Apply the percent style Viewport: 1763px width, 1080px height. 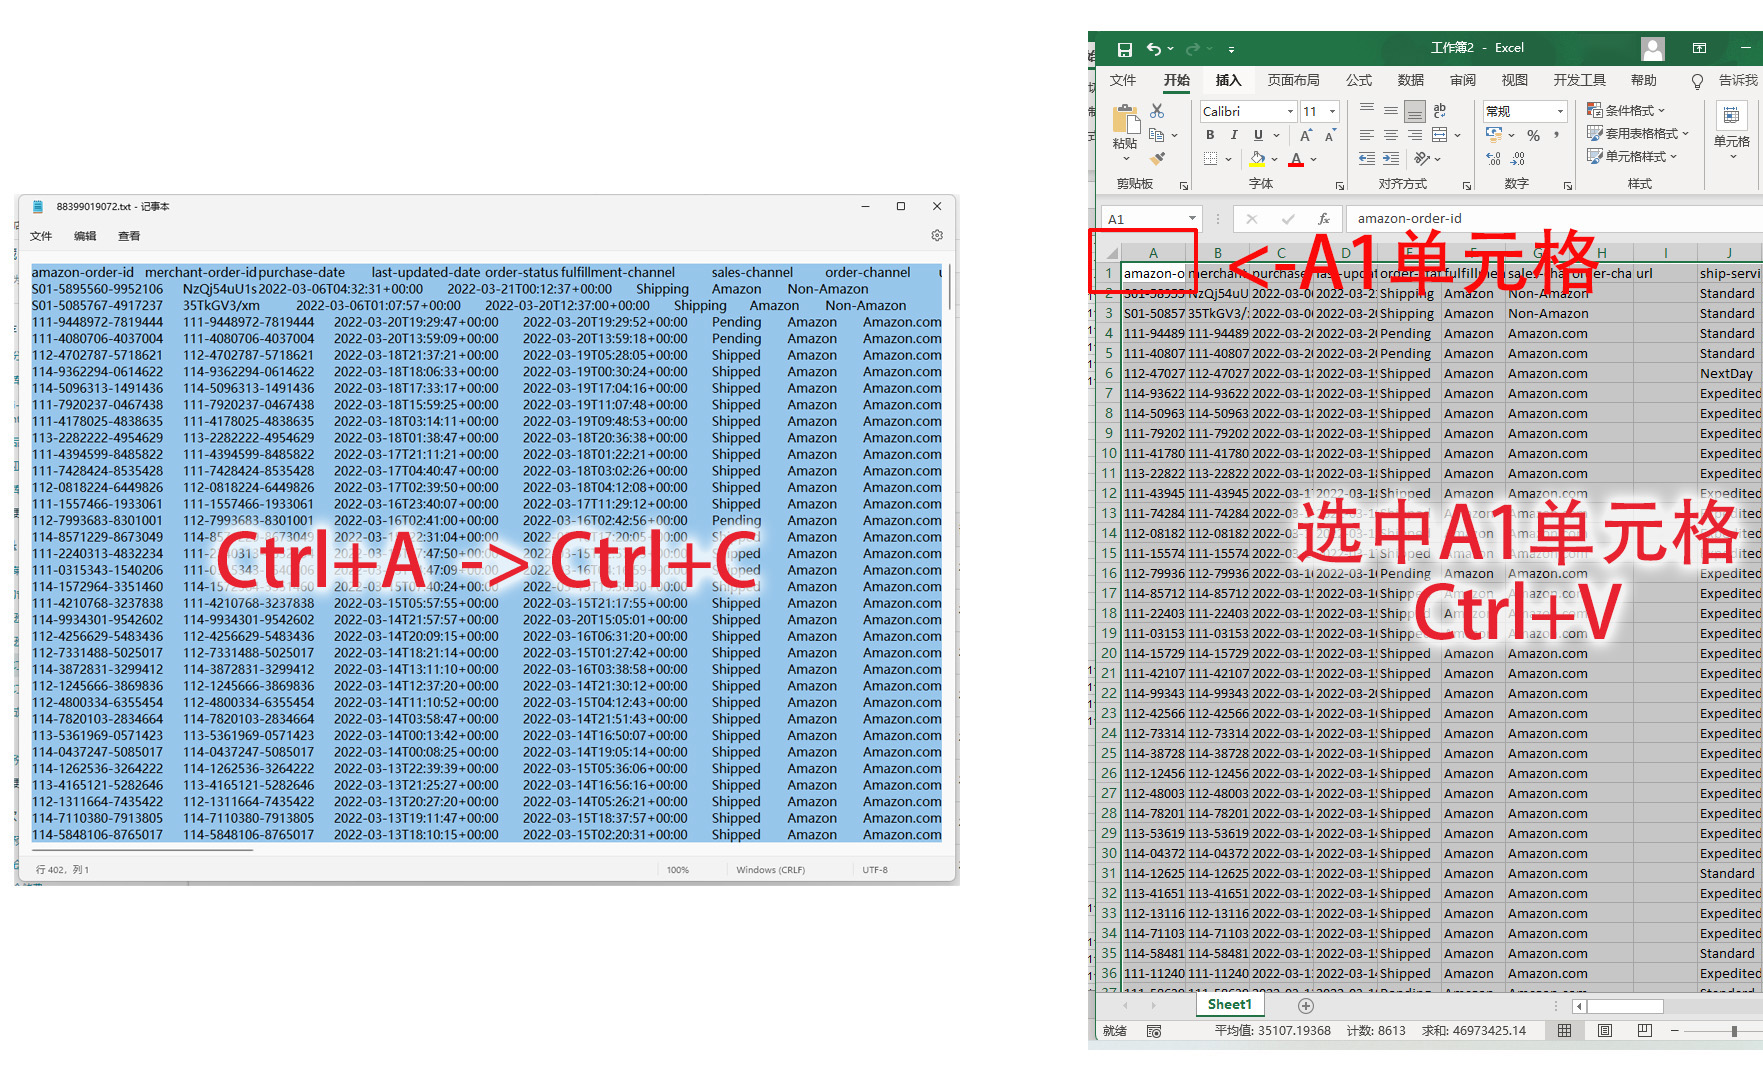pyautogui.click(x=1533, y=135)
